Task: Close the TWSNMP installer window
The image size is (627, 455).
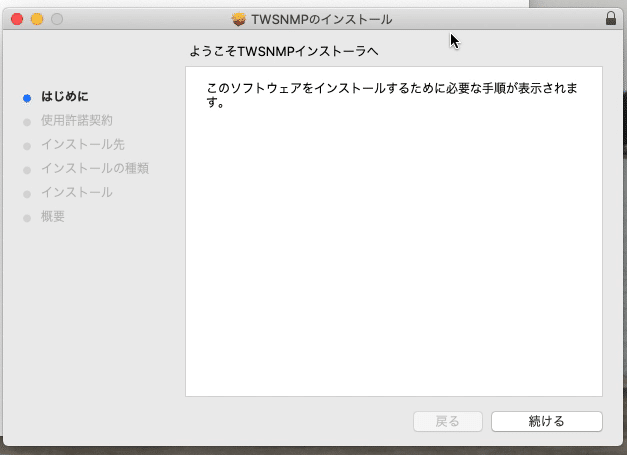Action: pos(17,19)
